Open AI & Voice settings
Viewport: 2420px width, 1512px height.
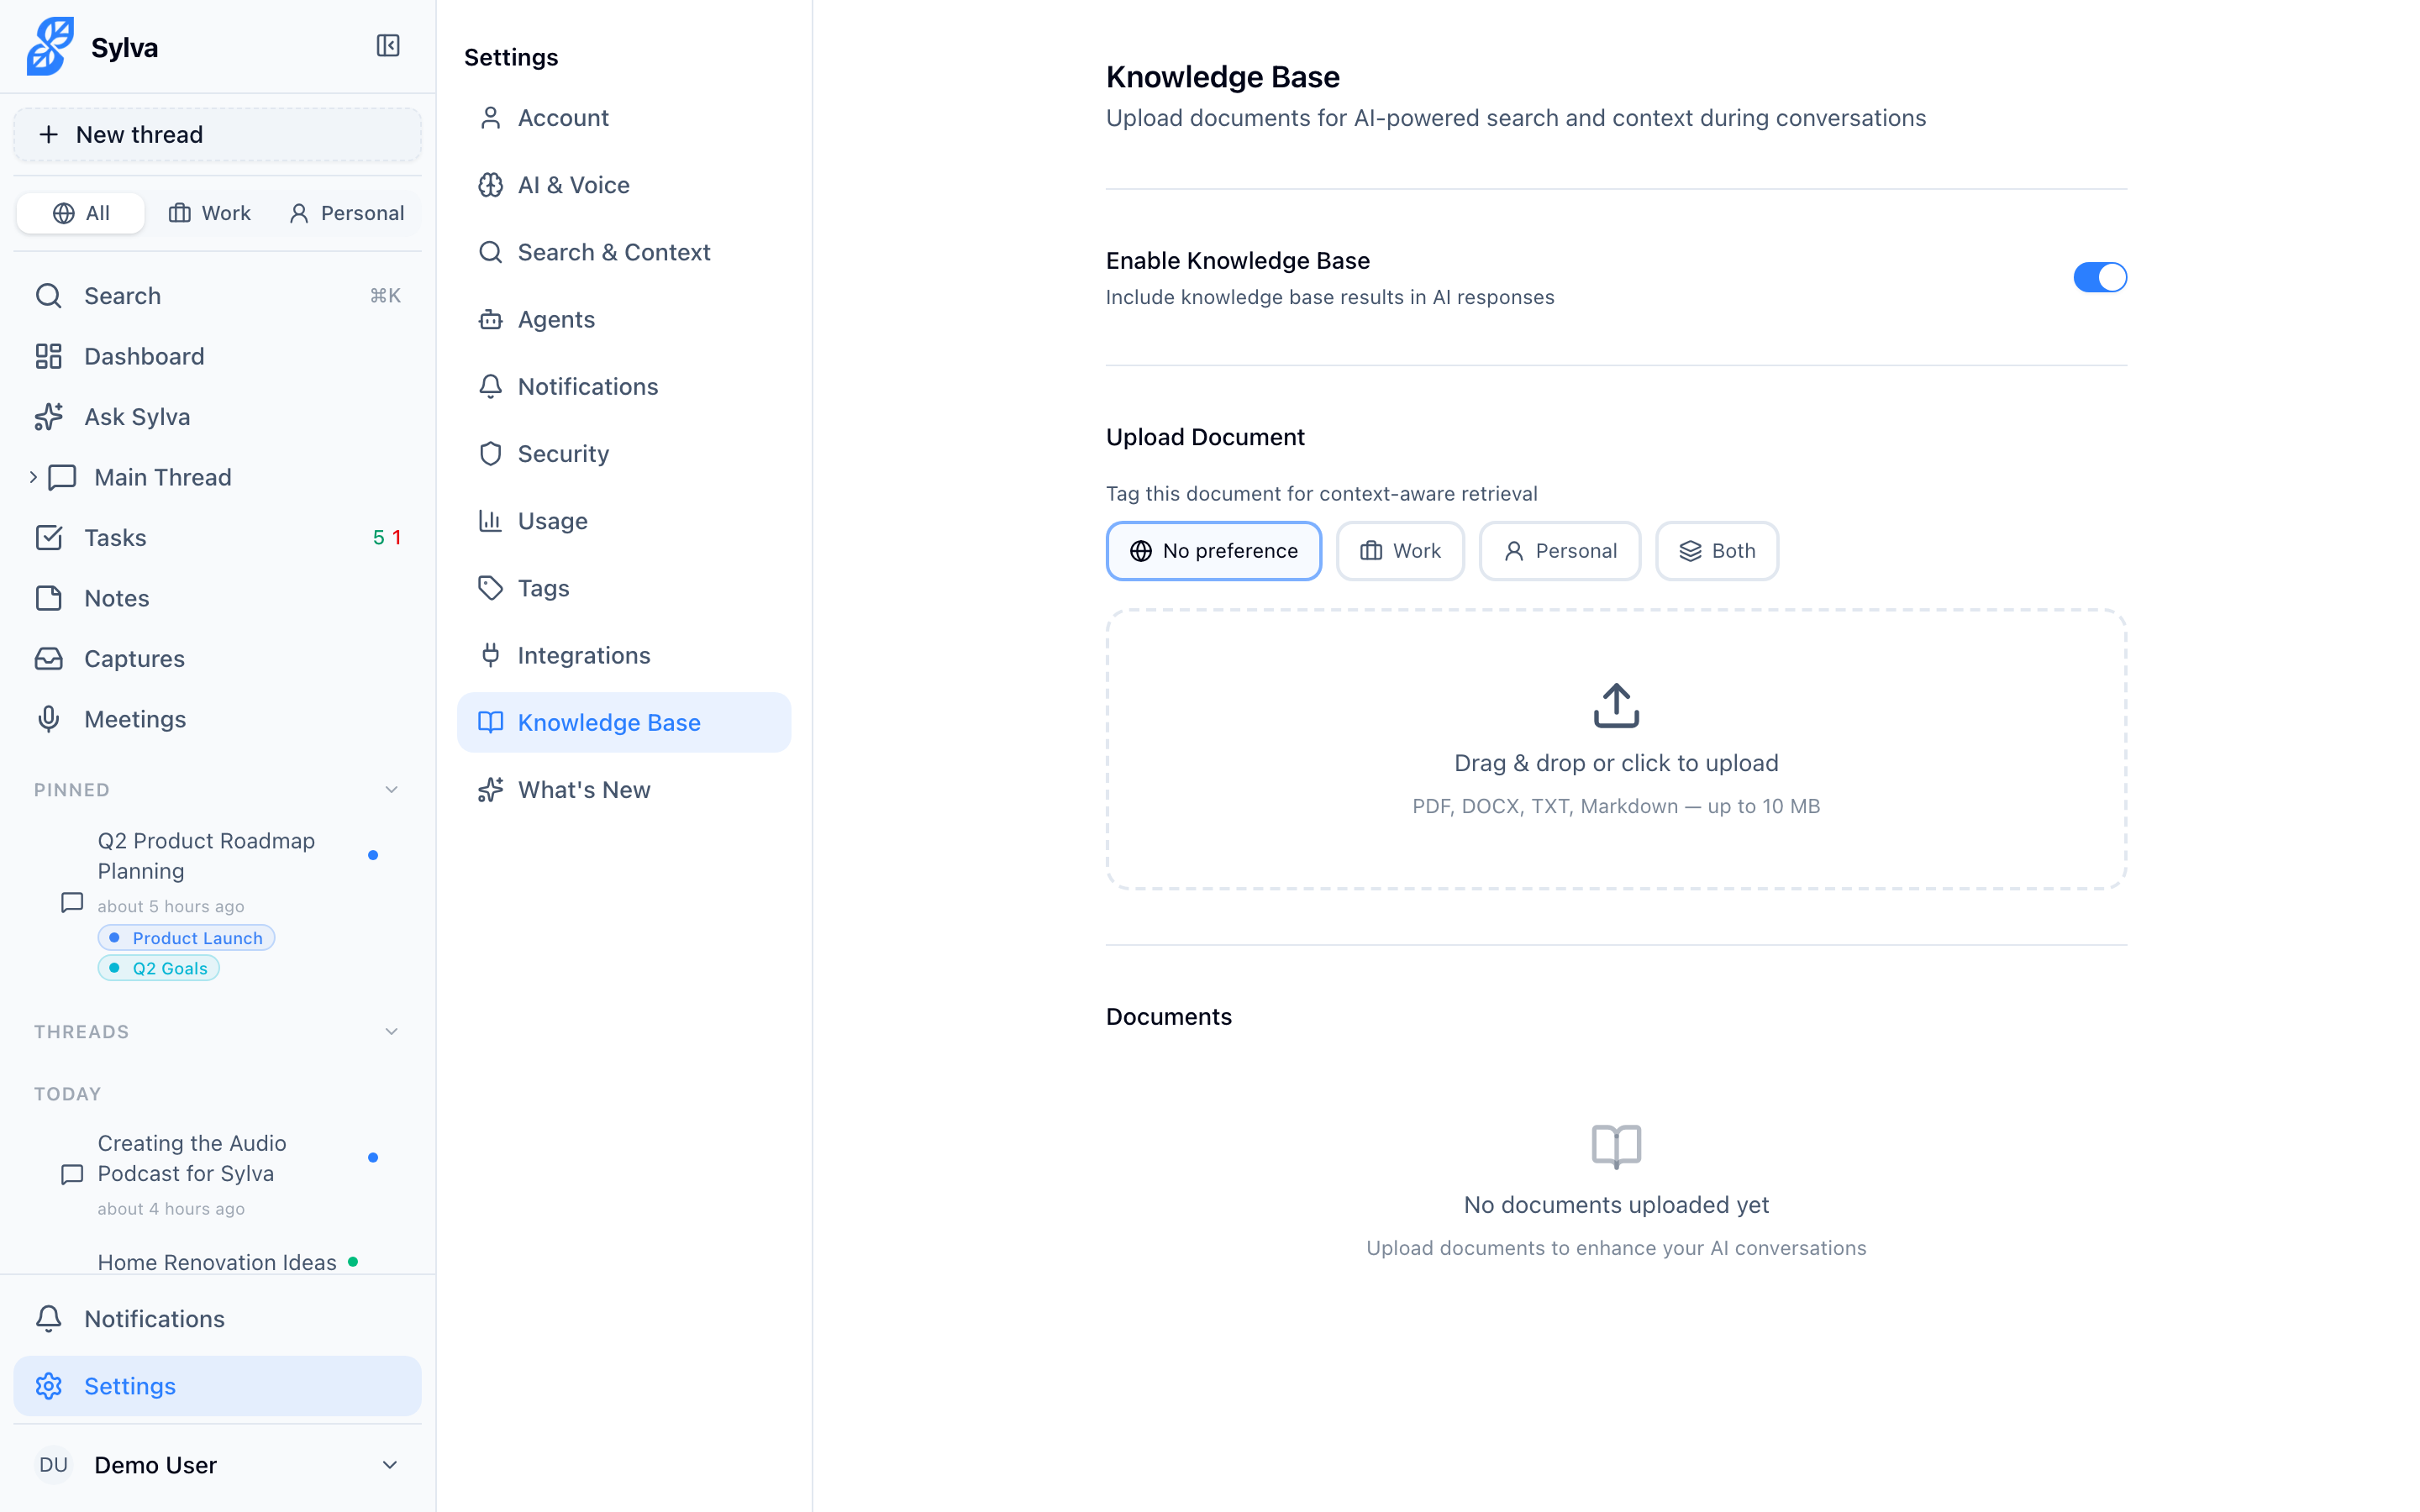click(x=624, y=185)
